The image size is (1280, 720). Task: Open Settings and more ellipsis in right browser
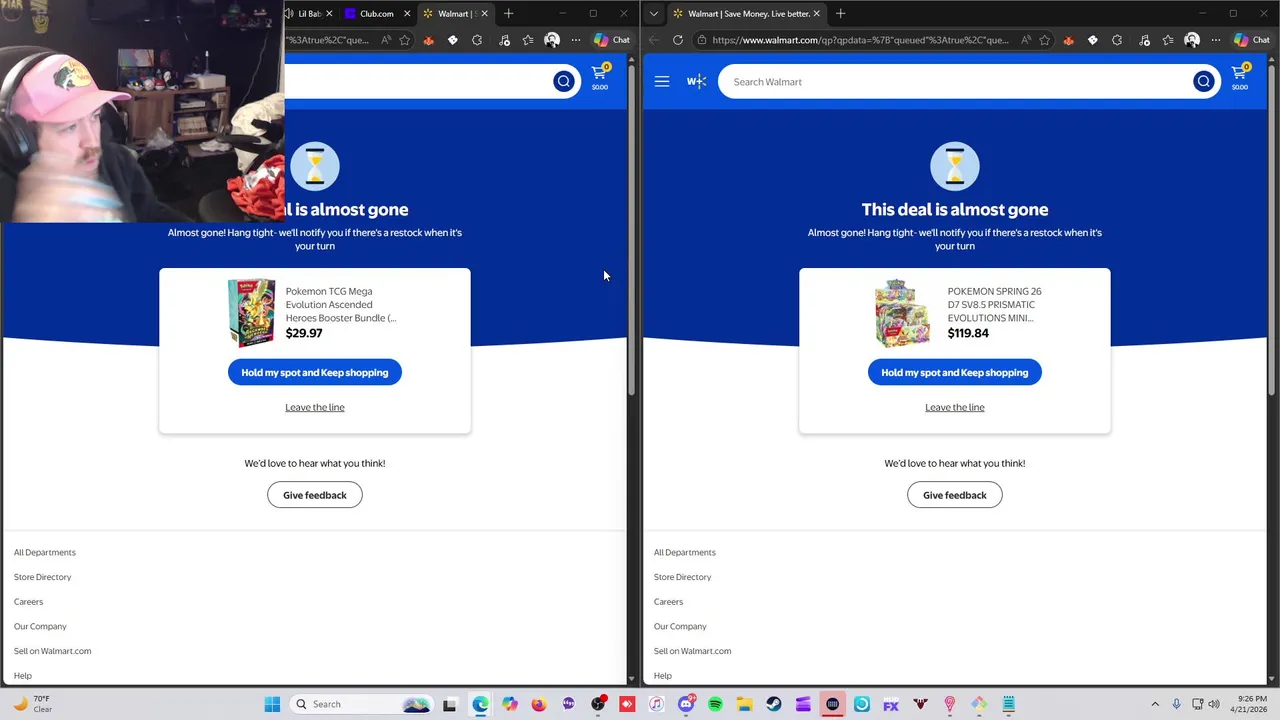[1216, 40]
